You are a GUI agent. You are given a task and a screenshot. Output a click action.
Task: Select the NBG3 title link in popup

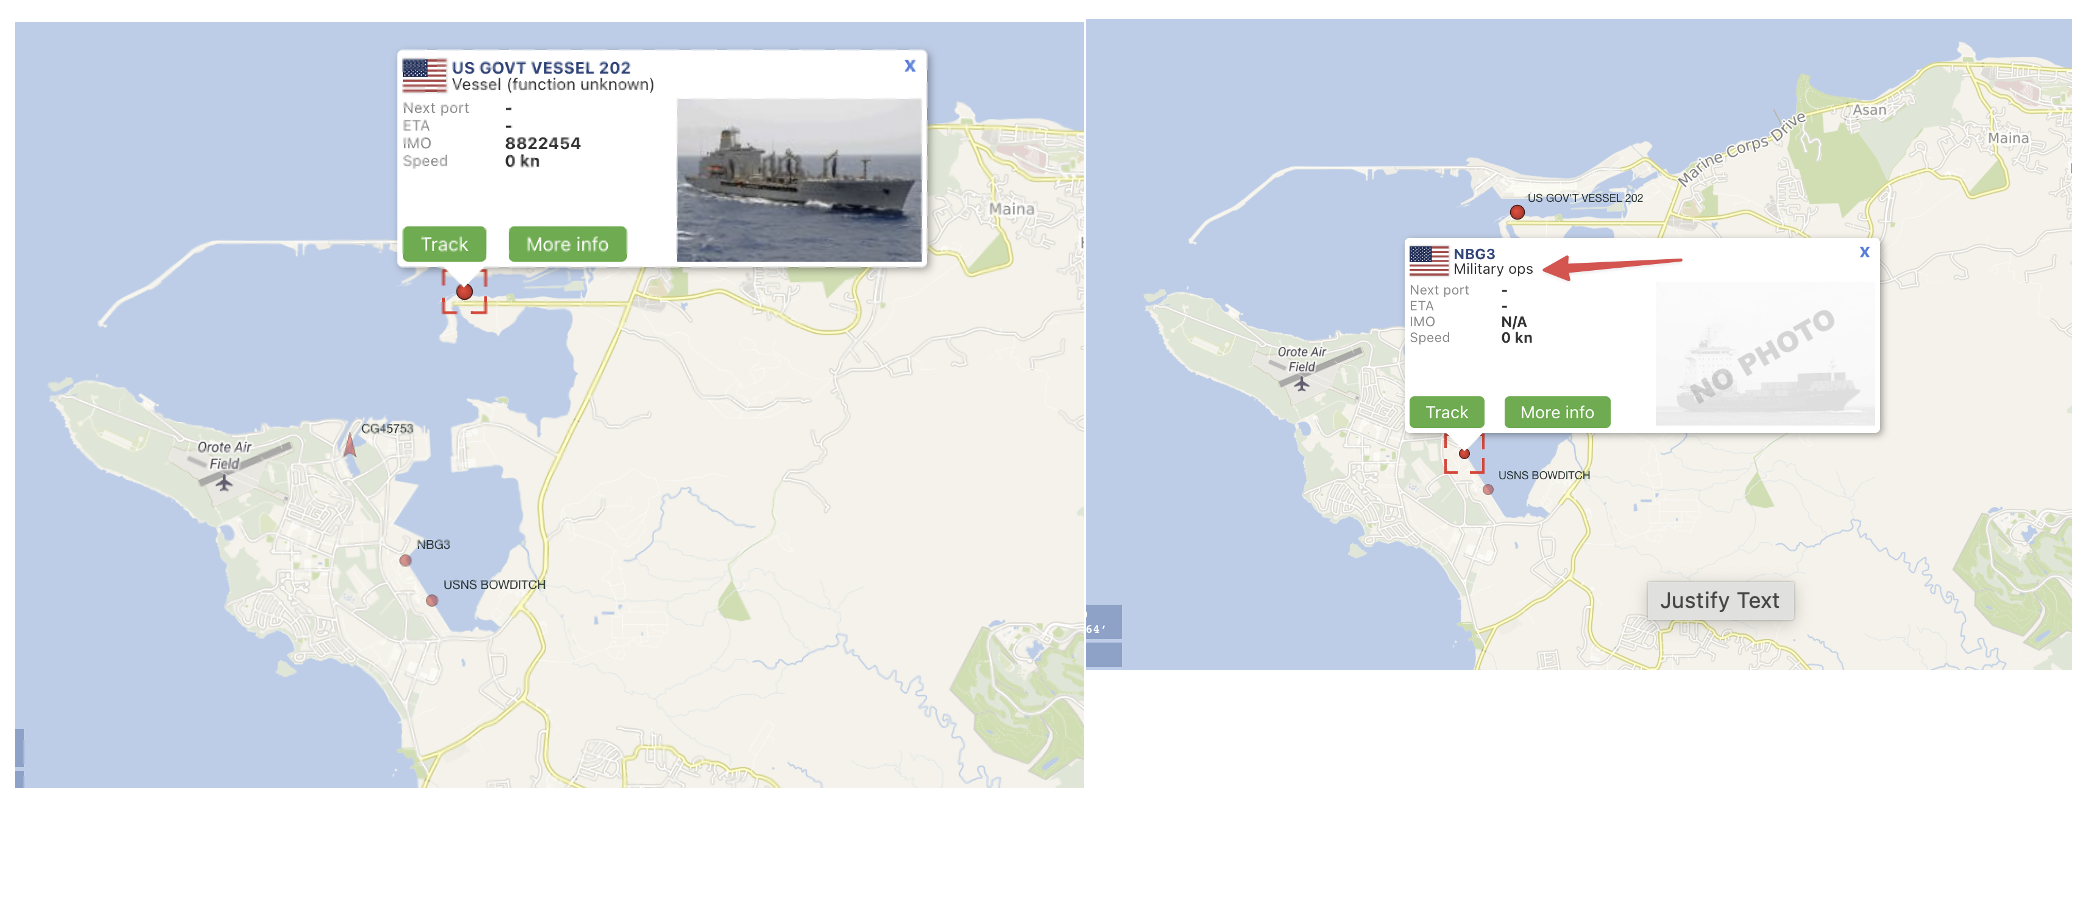tap(1474, 254)
